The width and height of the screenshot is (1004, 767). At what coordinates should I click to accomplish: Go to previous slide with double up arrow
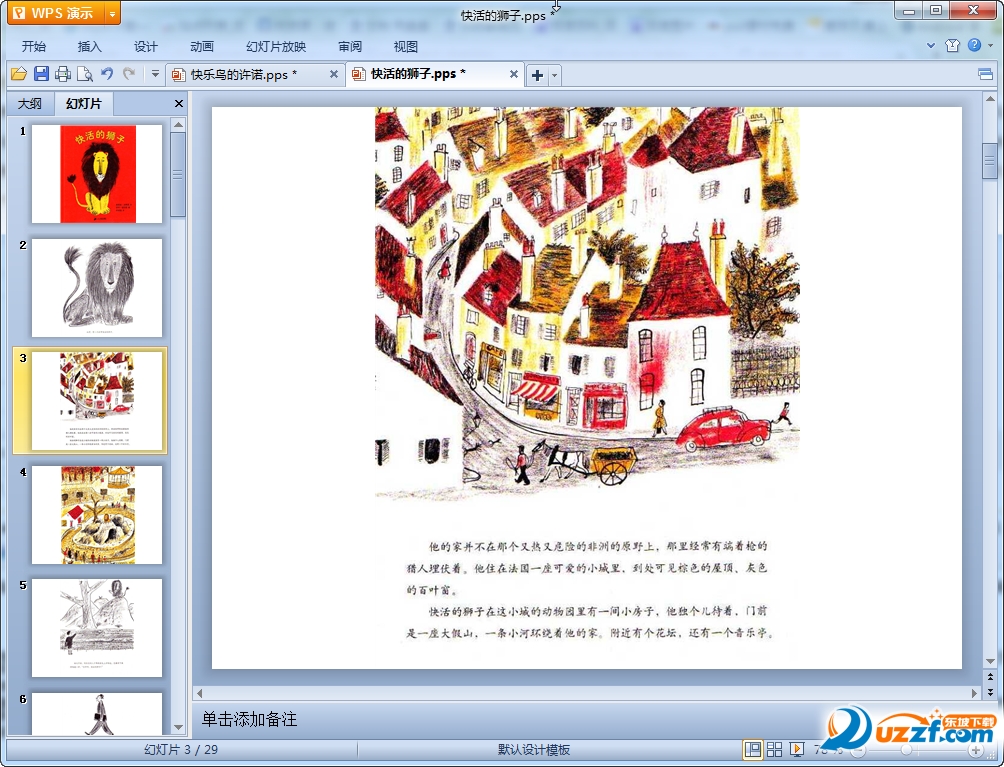point(990,677)
